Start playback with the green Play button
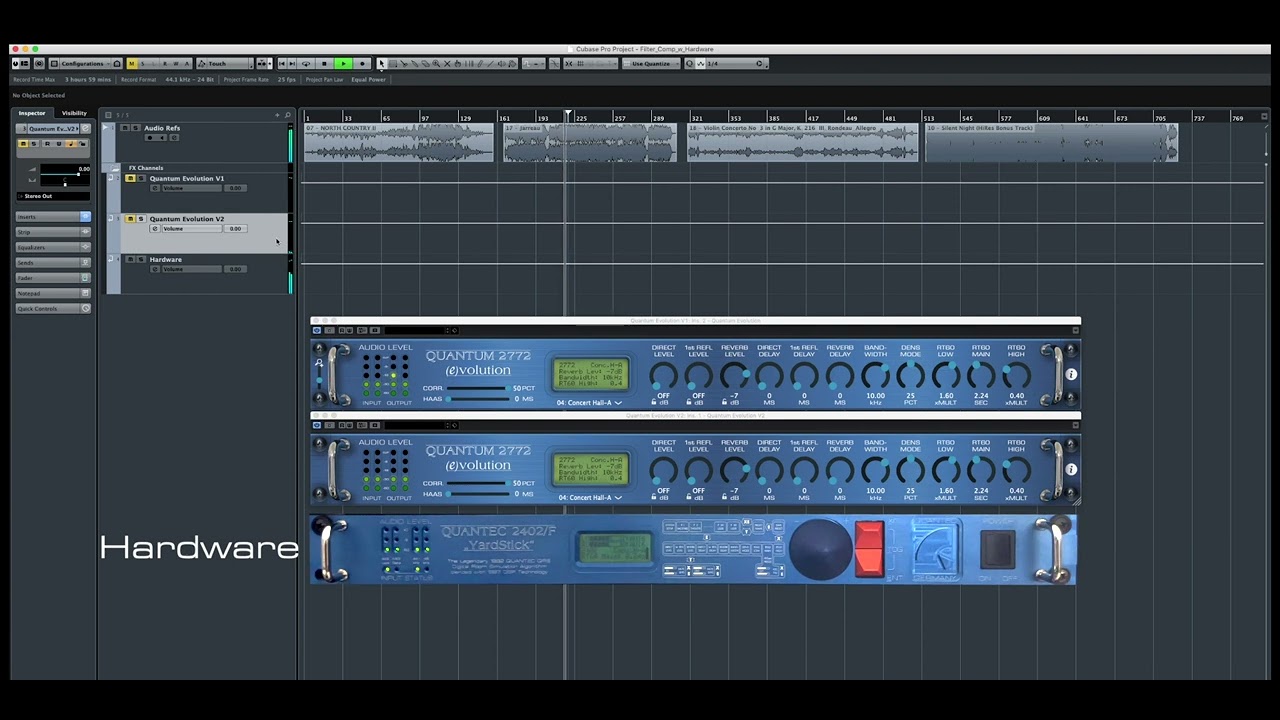Viewport: 1280px width, 720px height. coord(343,63)
